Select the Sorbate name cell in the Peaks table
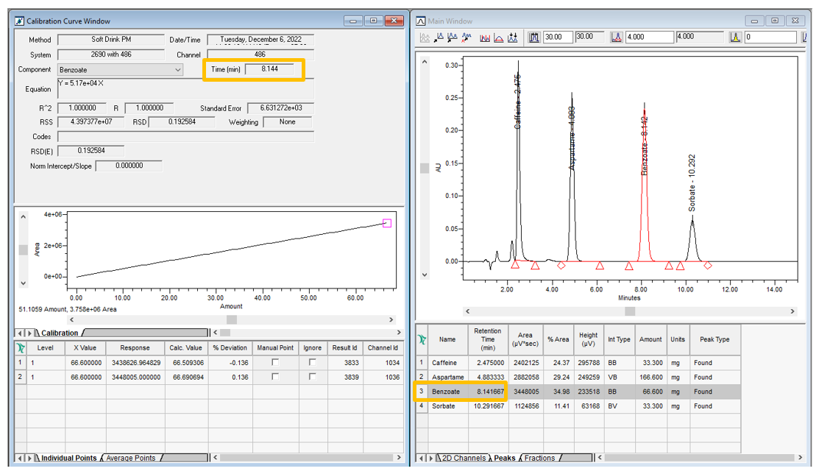The height and width of the screenshot is (474, 816). pyautogui.click(x=448, y=406)
